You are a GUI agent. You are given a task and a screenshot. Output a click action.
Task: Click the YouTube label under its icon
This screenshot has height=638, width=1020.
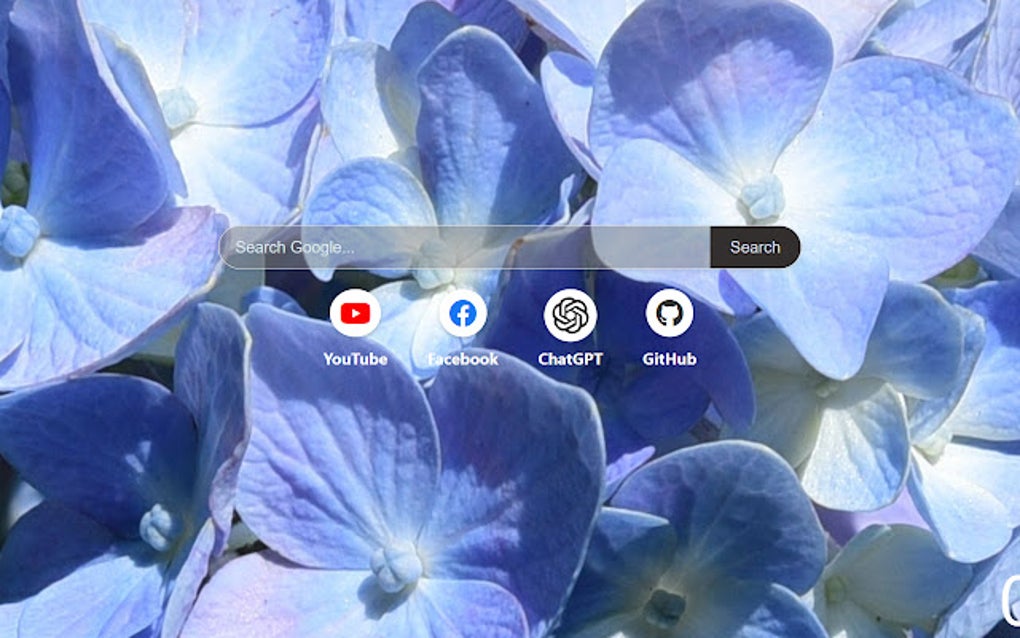(356, 358)
